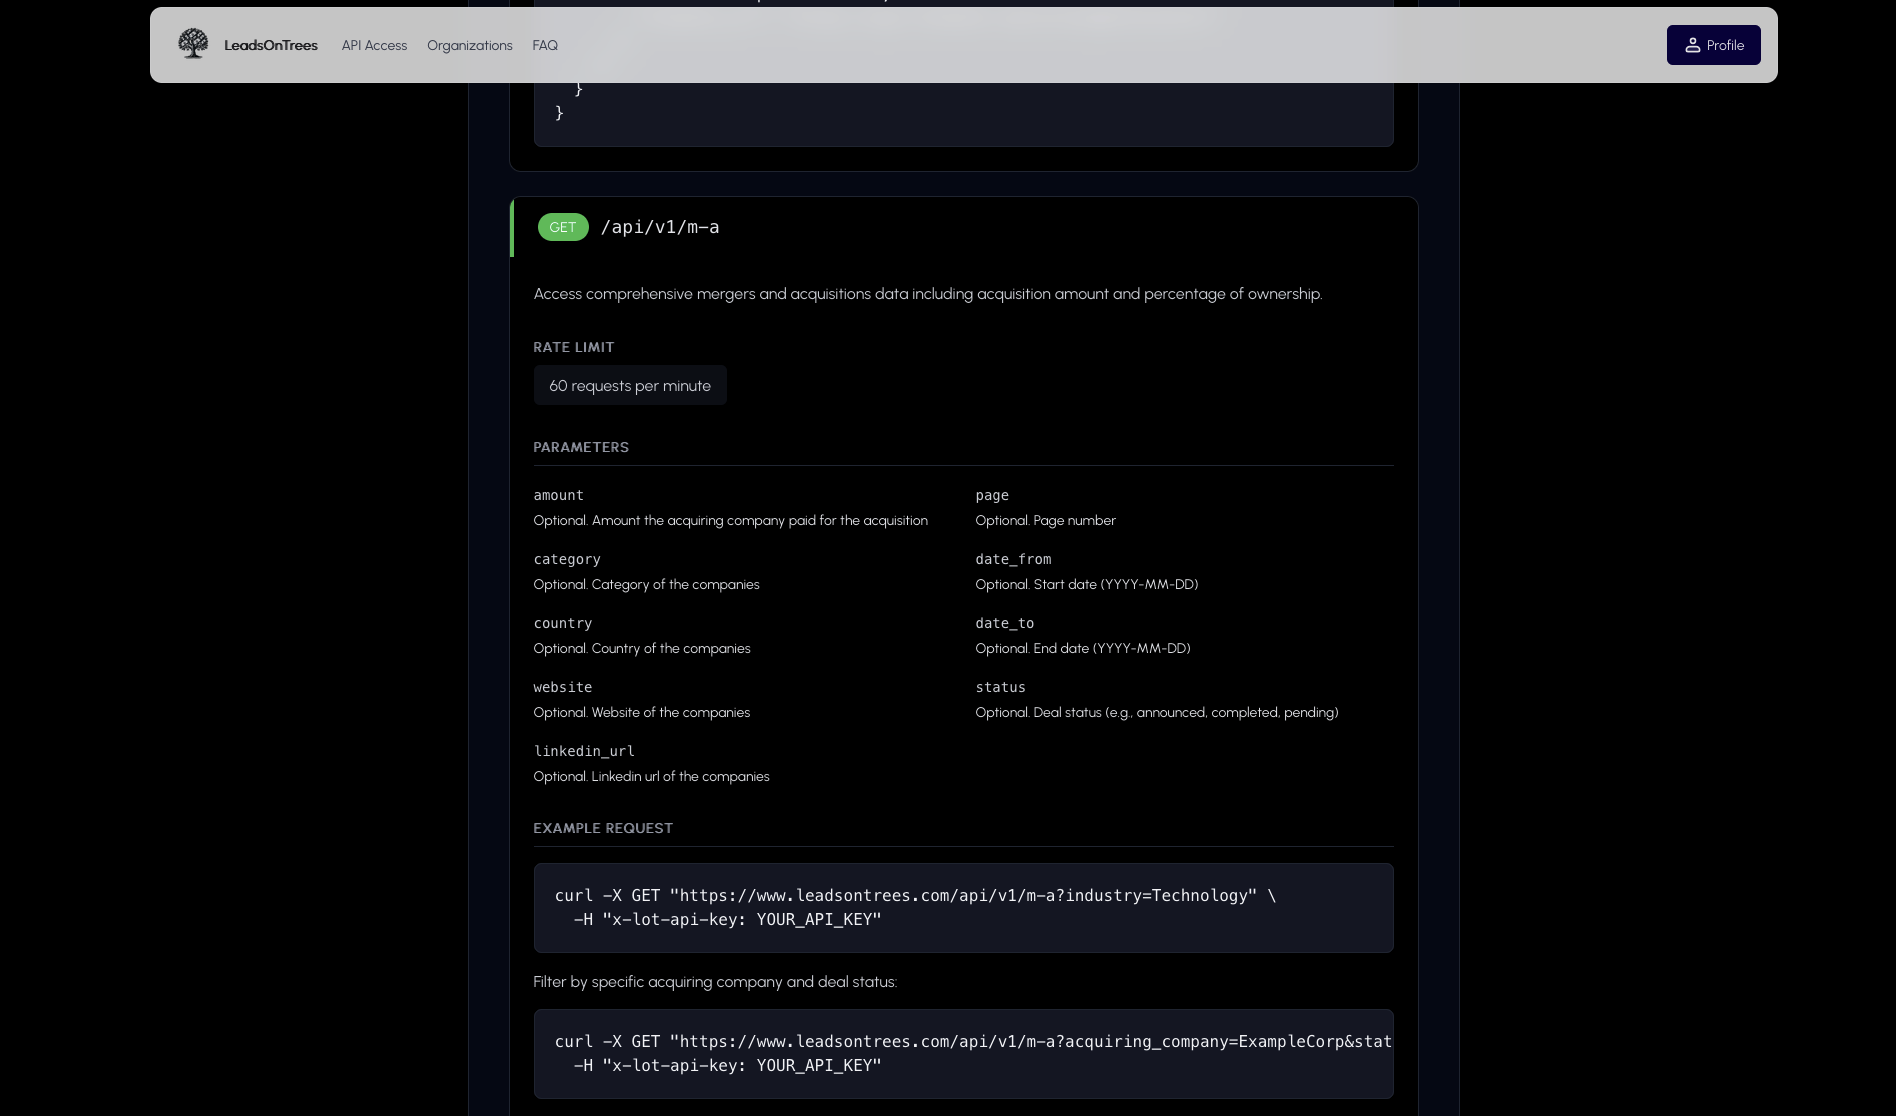
Task: Select 'Filter by specific acquiring company' text
Action: point(715,982)
